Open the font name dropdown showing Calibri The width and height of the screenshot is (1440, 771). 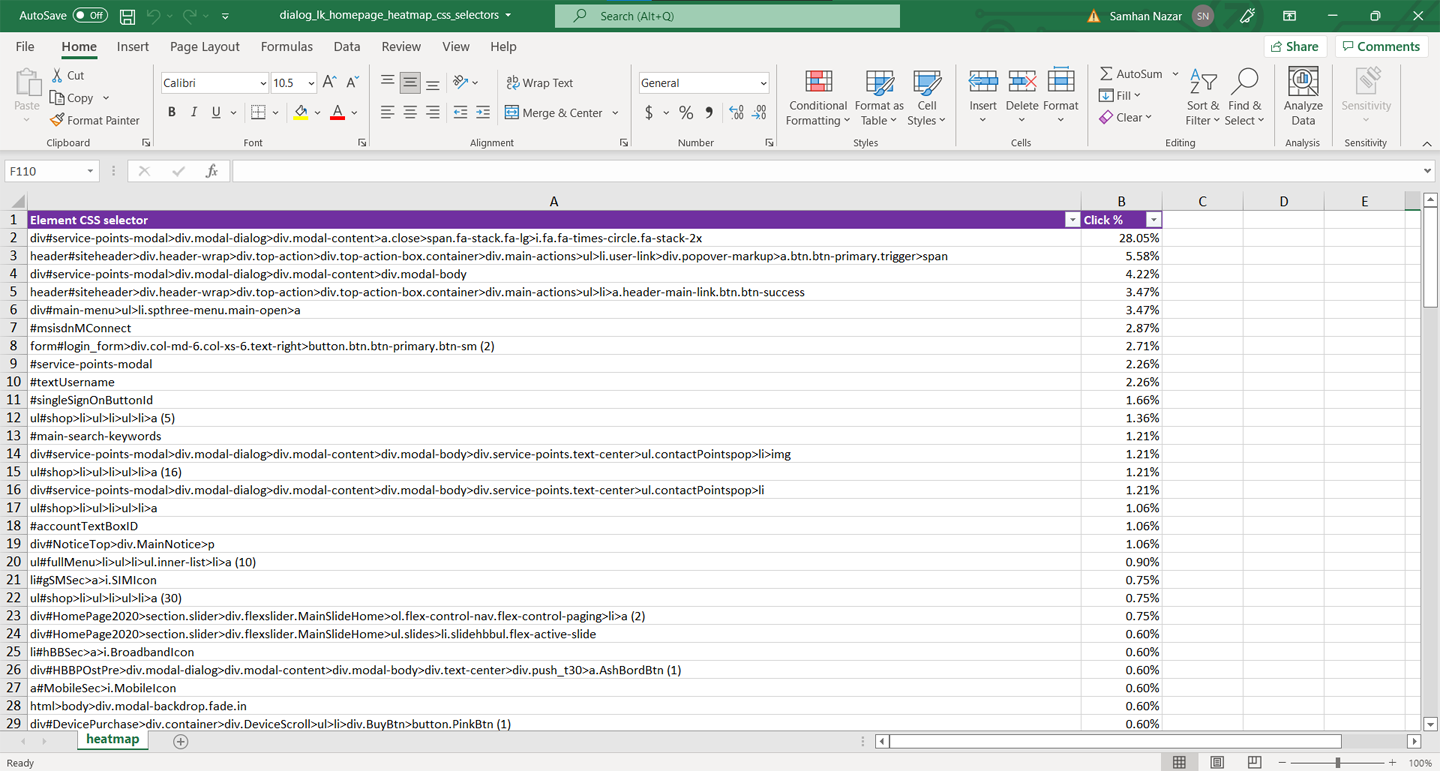click(263, 83)
